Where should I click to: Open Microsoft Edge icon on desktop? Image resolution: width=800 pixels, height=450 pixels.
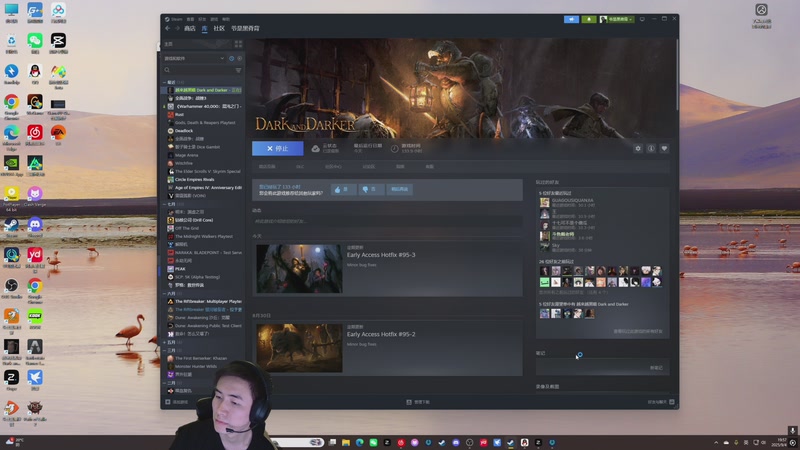click(x=11, y=133)
